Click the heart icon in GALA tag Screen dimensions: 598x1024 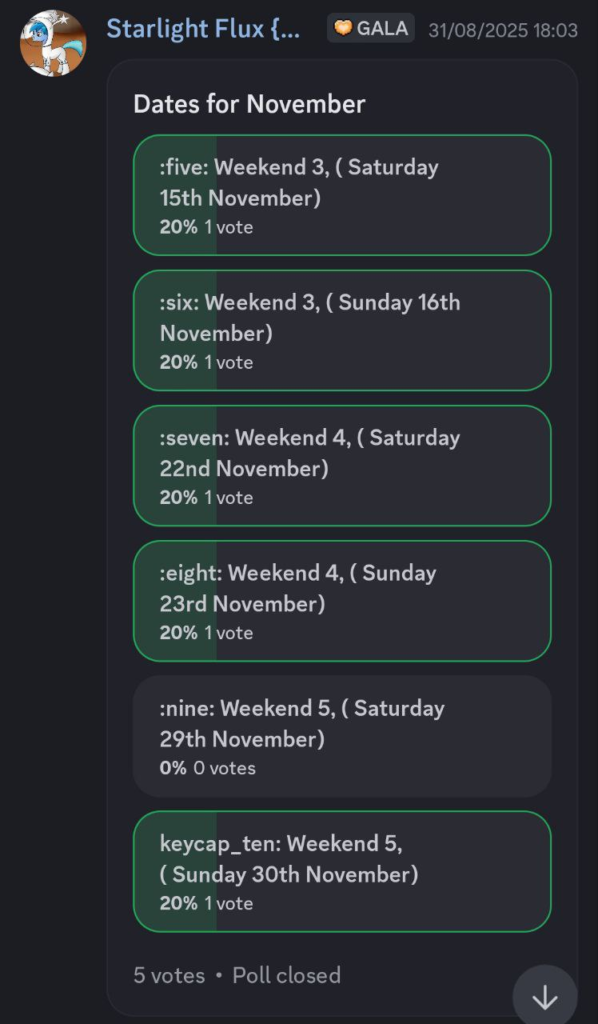[x=344, y=28]
